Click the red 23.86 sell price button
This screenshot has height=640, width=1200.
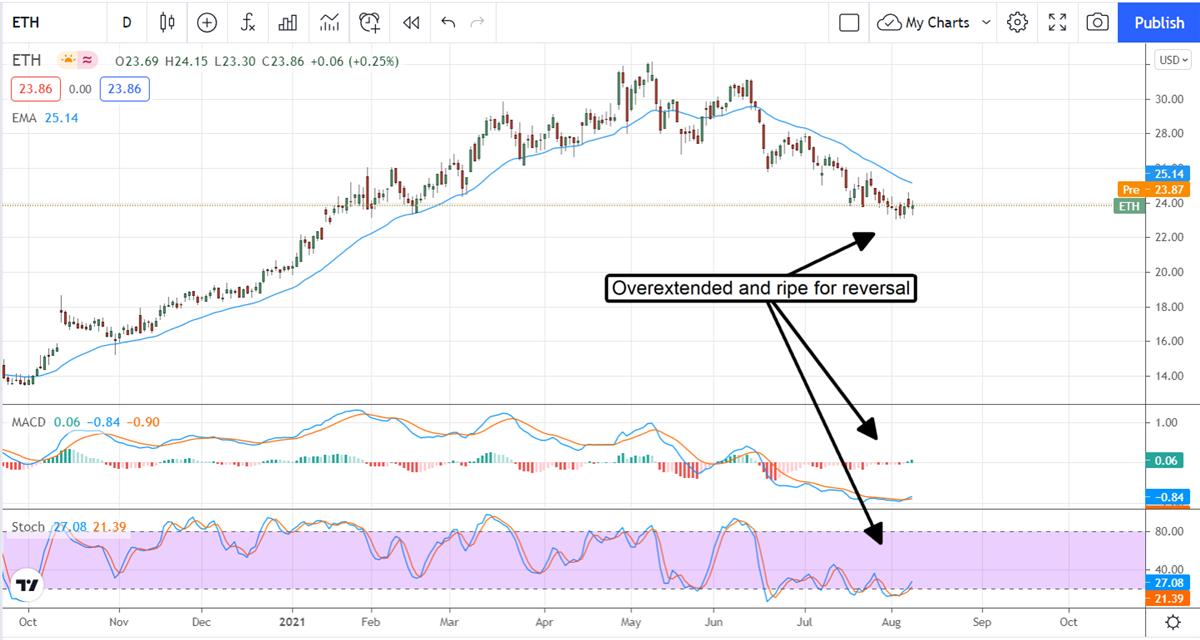[36, 89]
